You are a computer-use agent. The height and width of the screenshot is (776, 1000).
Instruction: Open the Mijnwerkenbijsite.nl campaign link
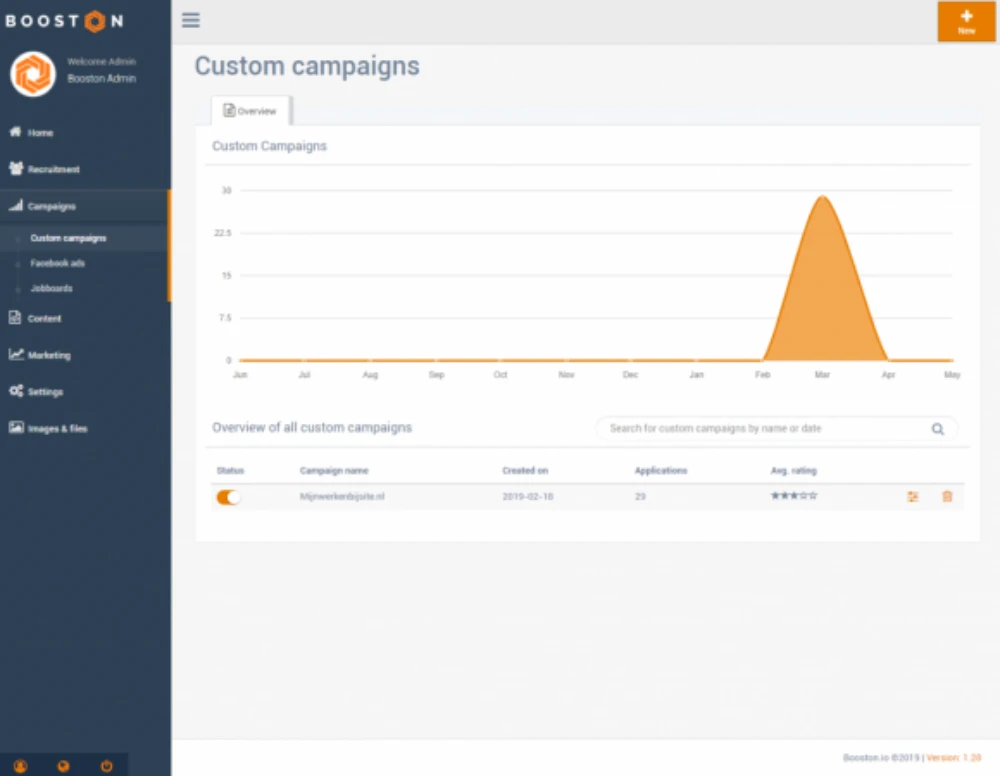point(343,496)
